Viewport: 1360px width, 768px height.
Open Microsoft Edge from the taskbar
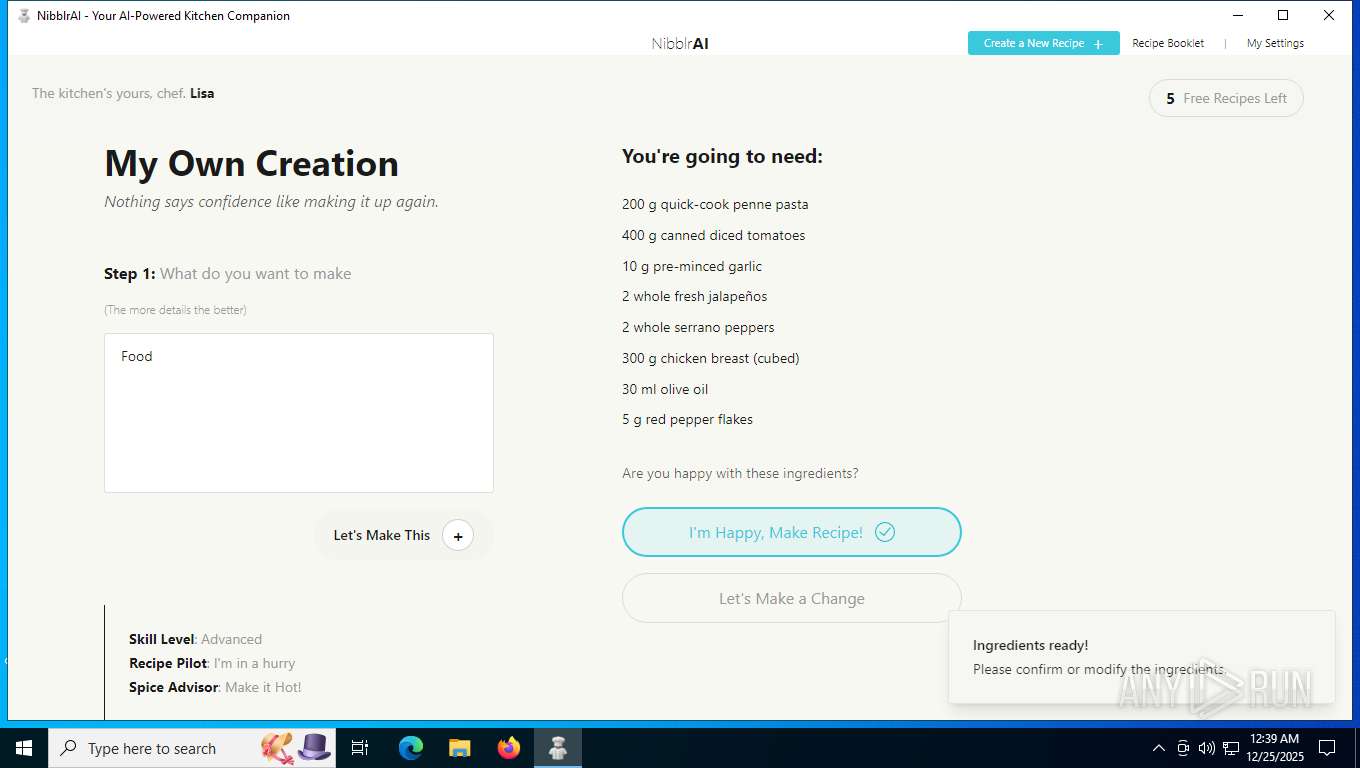tap(411, 748)
